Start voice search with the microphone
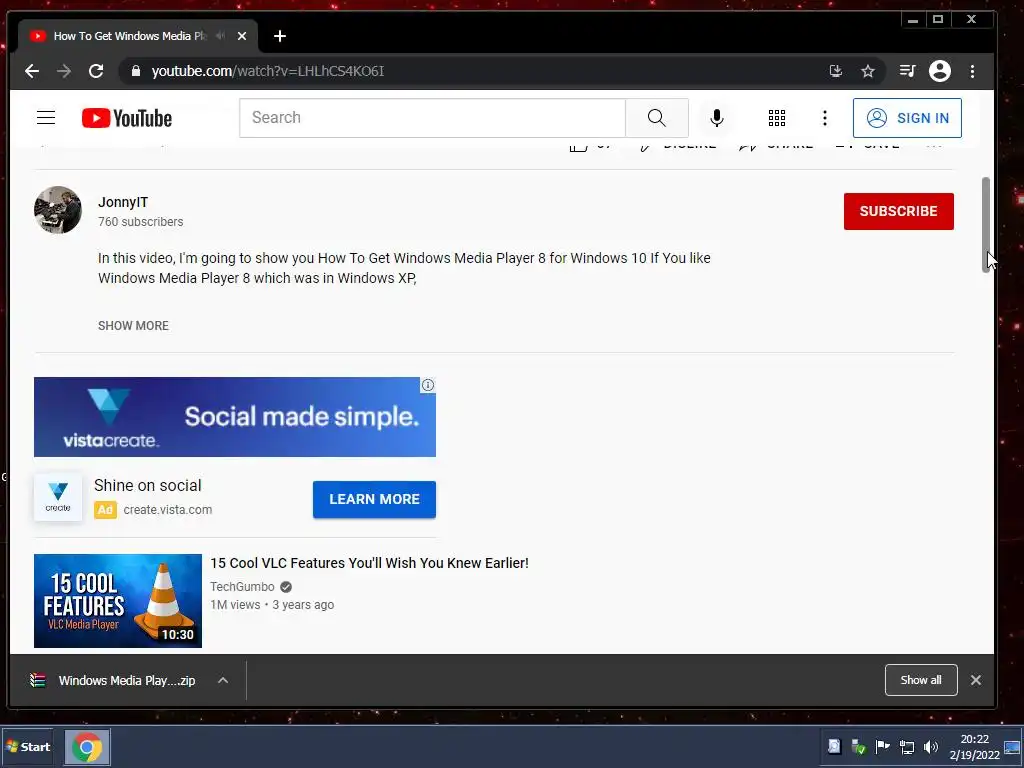The height and width of the screenshot is (768, 1024). pyautogui.click(x=716, y=118)
